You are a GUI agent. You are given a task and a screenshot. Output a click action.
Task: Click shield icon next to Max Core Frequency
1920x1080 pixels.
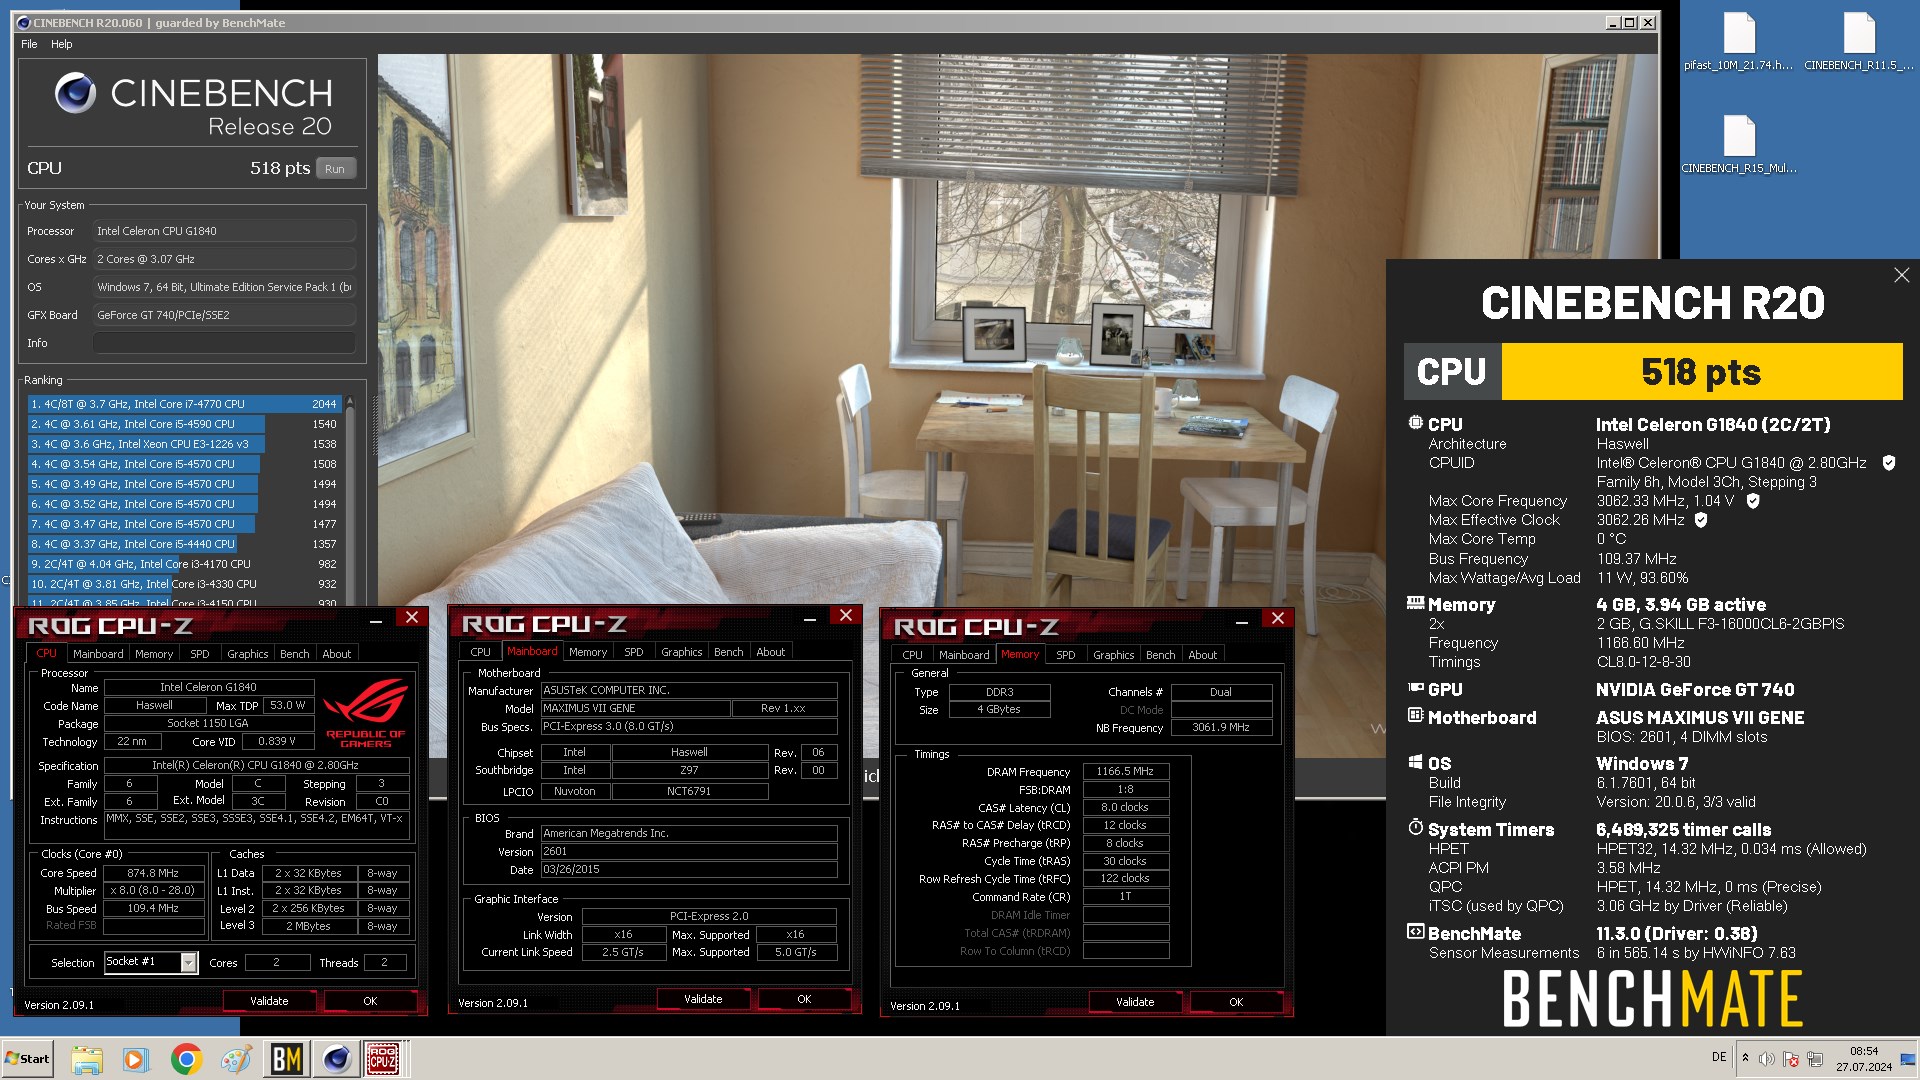coord(1753,501)
